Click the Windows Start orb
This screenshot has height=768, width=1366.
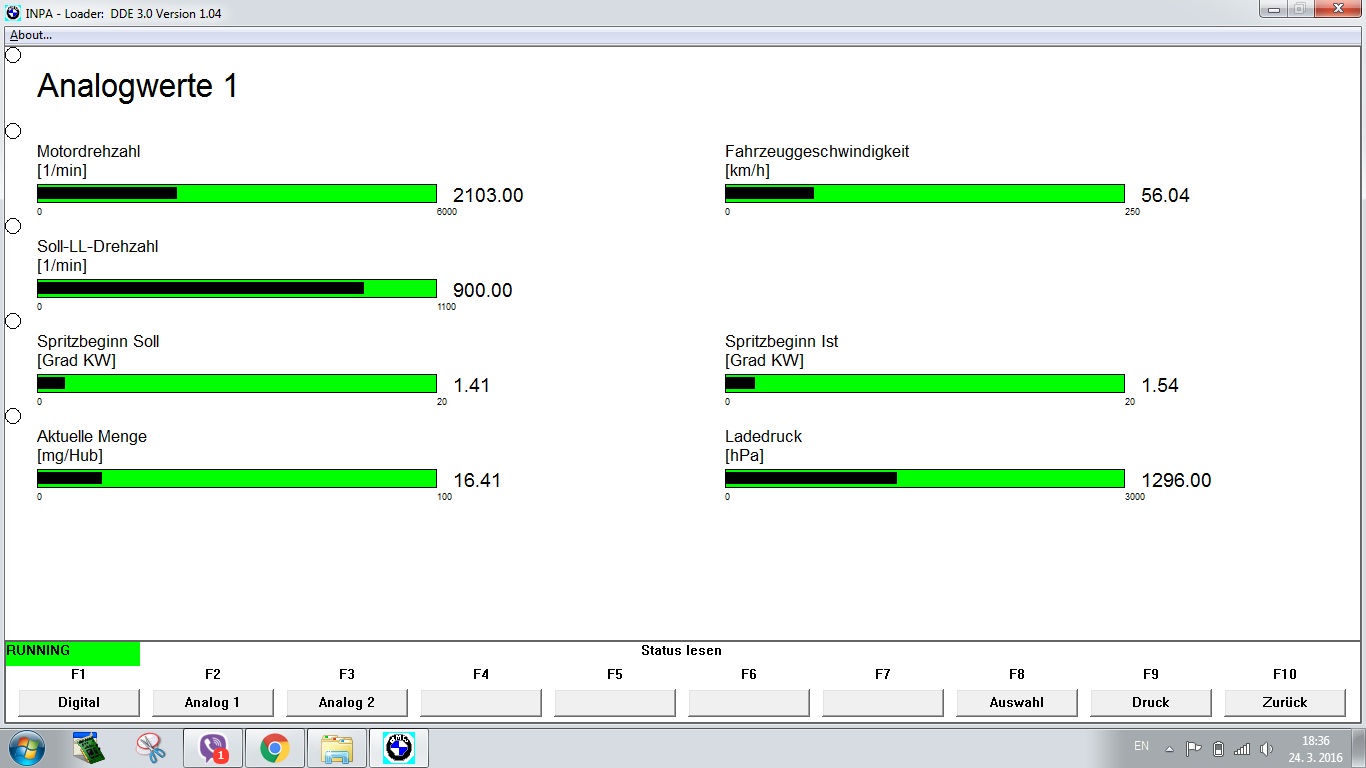(26, 748)
